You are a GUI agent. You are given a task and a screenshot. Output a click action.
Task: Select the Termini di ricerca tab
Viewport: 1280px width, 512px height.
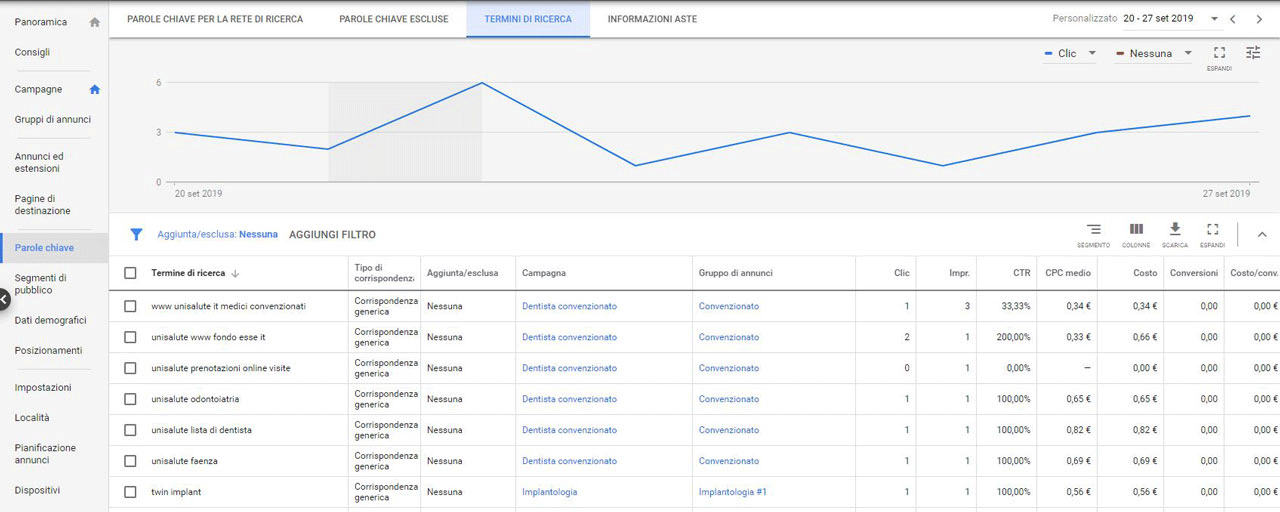(528, 19)
